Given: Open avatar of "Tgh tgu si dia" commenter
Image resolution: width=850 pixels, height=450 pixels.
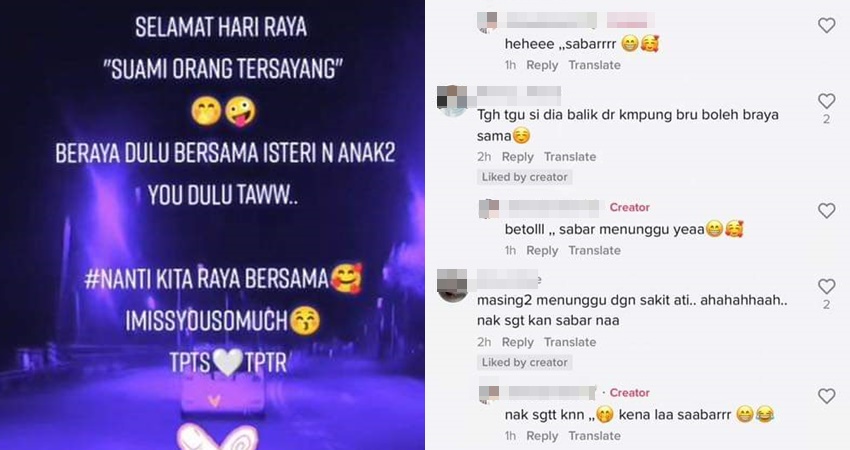Looking at the screenshot, I should (x=453, y=100).
